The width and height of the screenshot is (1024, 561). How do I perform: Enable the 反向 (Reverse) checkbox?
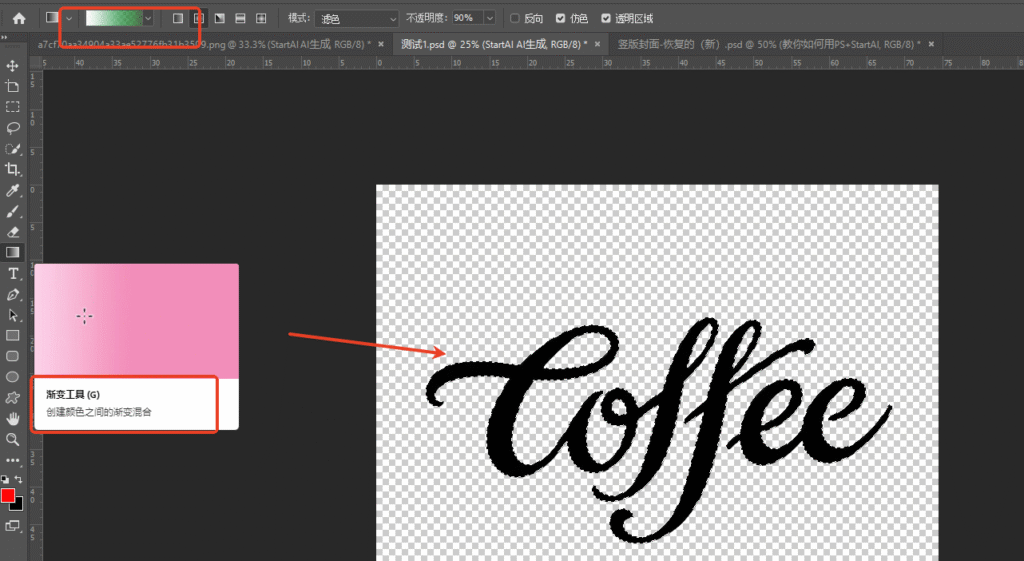coord(515,18)
